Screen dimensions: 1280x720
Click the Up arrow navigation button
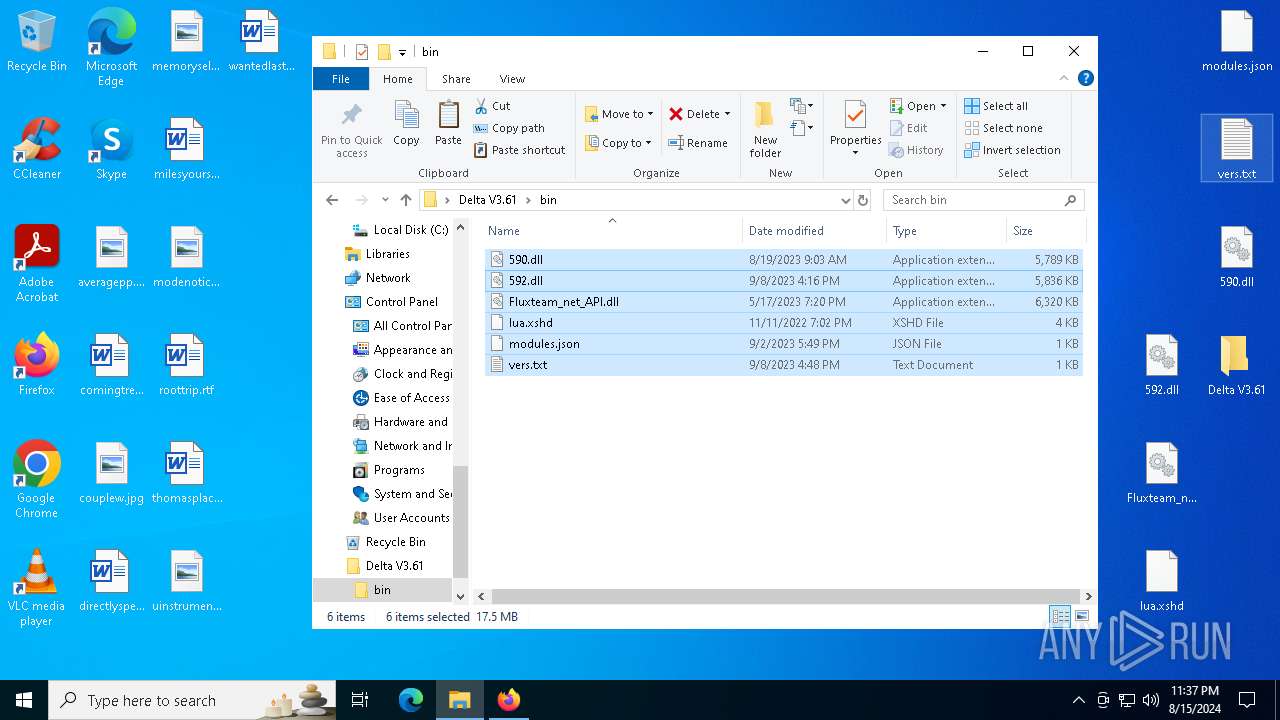pyautogui.click(x=406, y=200)
